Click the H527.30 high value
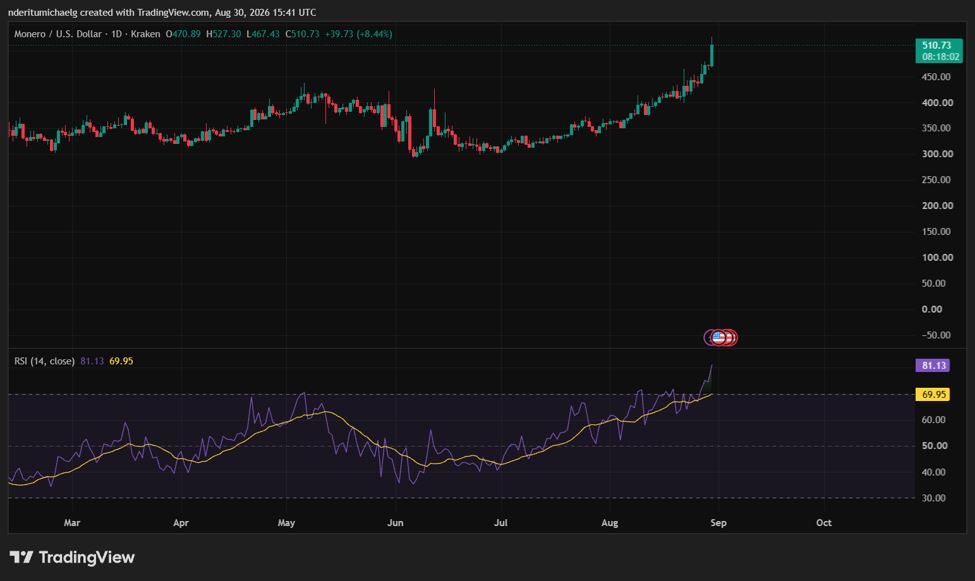This screenshot has height=581, width=975. pyautogui.click(x=224, y=34)
